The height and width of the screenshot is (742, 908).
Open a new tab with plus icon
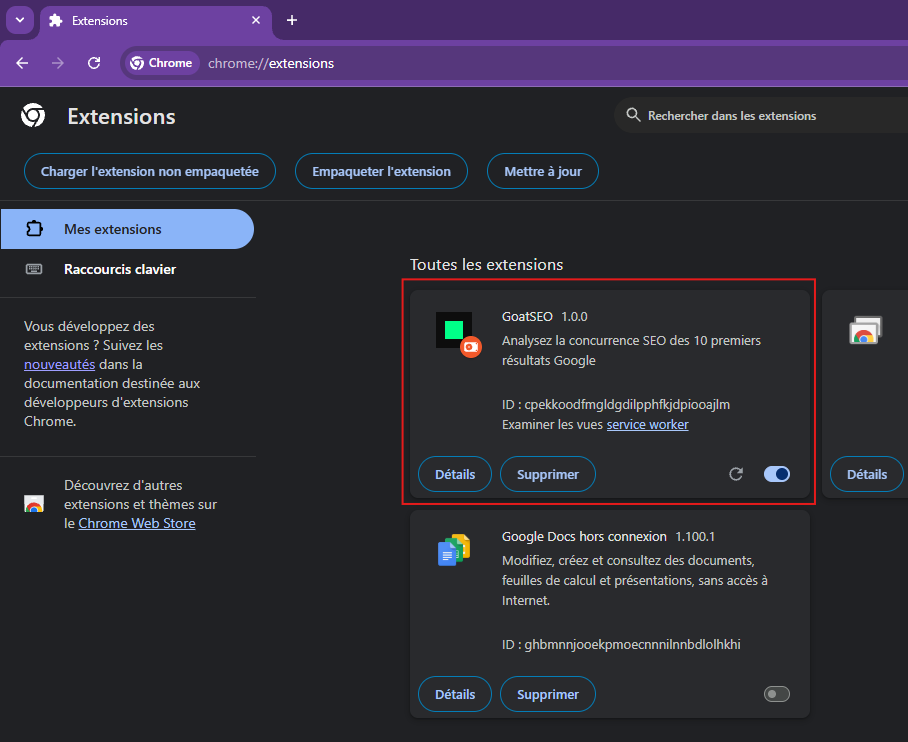pyautogui.click(x=292, y=20)
